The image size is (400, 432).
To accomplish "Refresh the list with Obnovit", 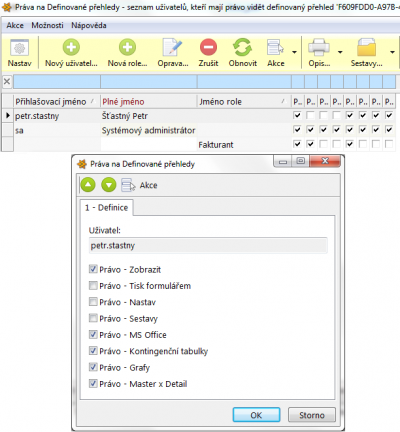I will (242, 47).
